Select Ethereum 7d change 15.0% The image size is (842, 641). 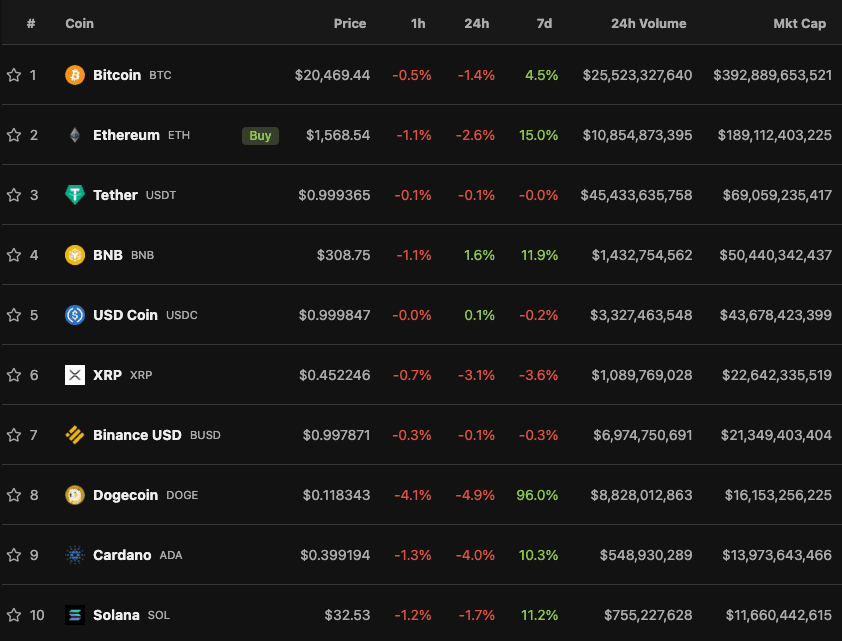pos(538,135)
